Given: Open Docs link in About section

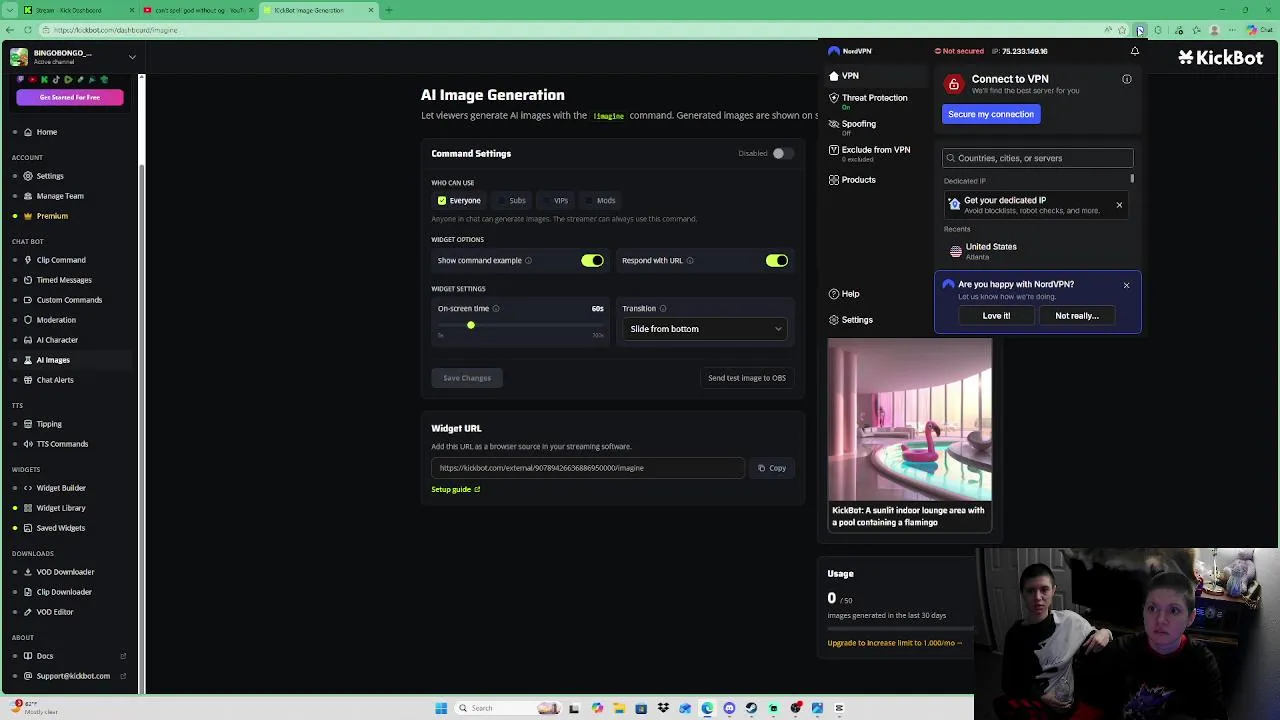Looking at the screenshot, I should coord(45,656).
